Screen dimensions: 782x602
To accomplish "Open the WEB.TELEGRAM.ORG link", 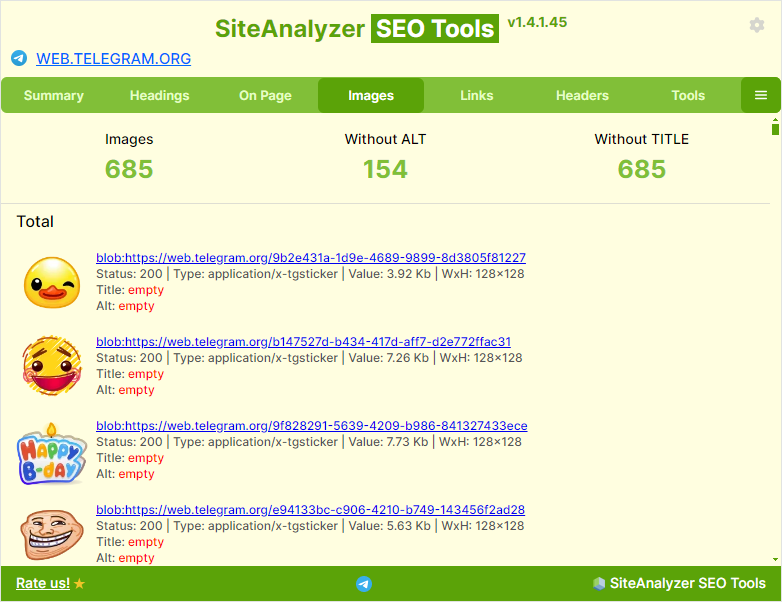I will tap(114, 59).
